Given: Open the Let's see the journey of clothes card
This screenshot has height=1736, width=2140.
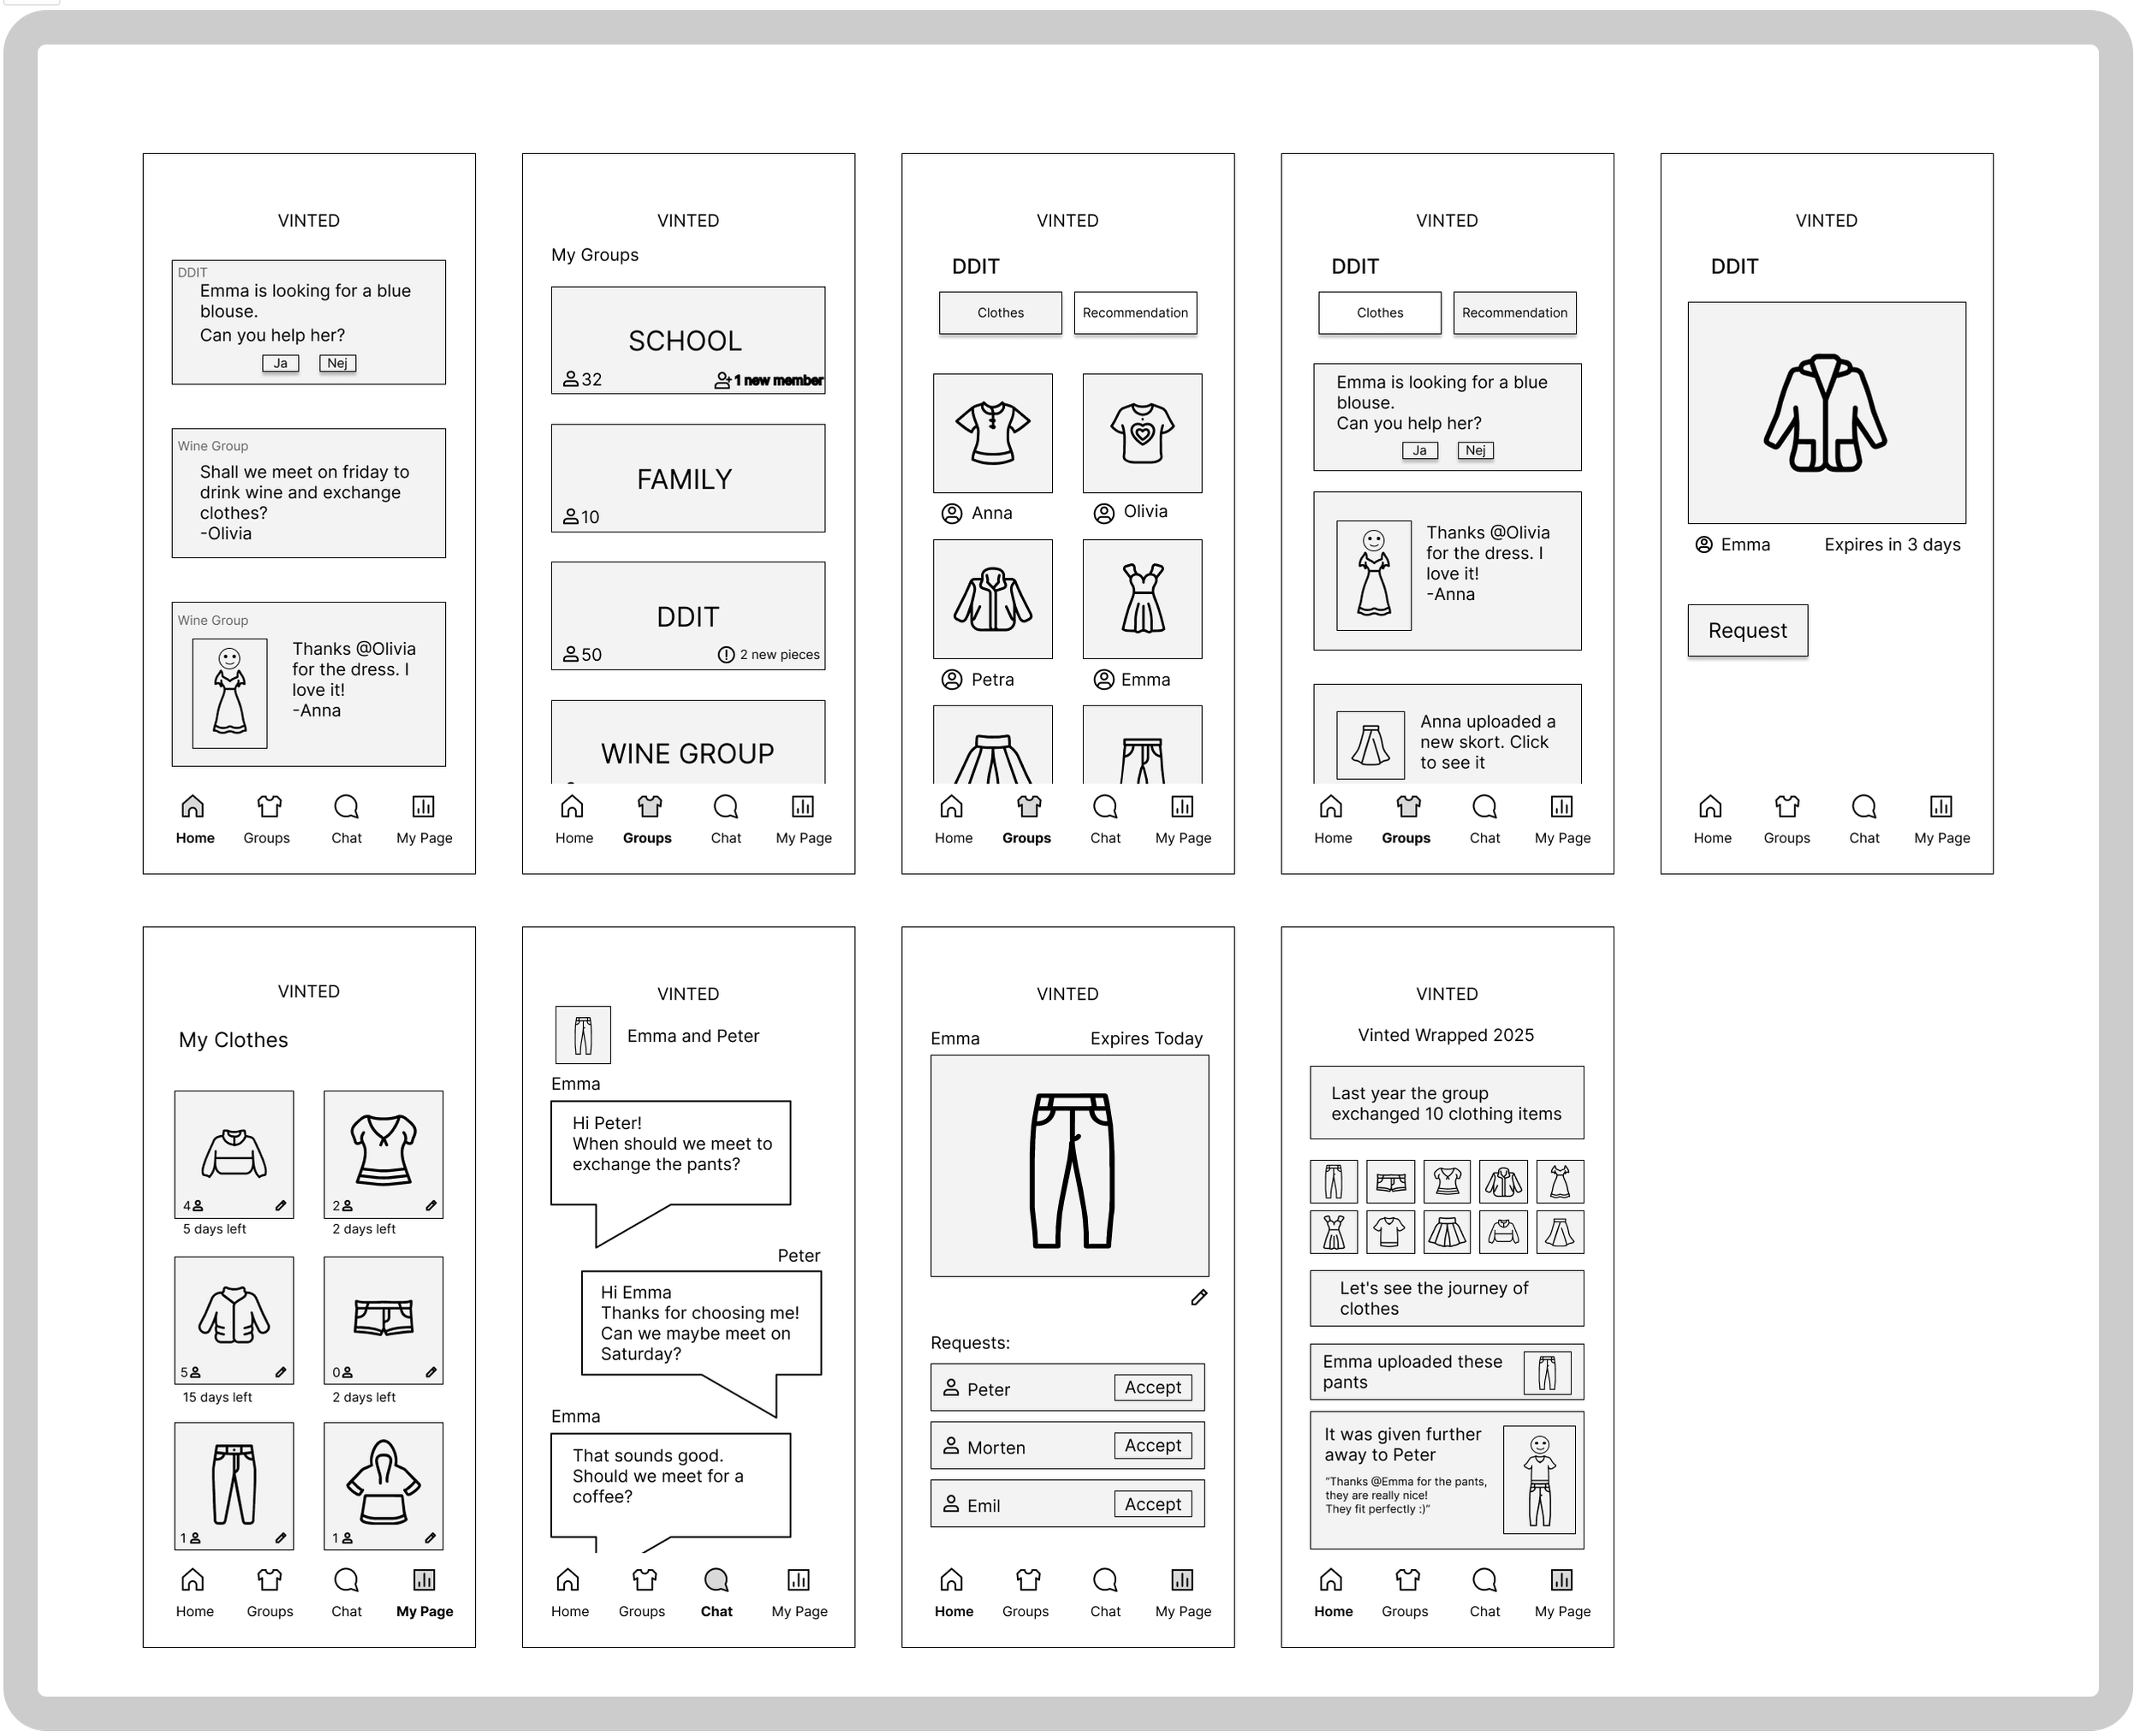Looking at the screenshot, I should click(1447, 1299).
